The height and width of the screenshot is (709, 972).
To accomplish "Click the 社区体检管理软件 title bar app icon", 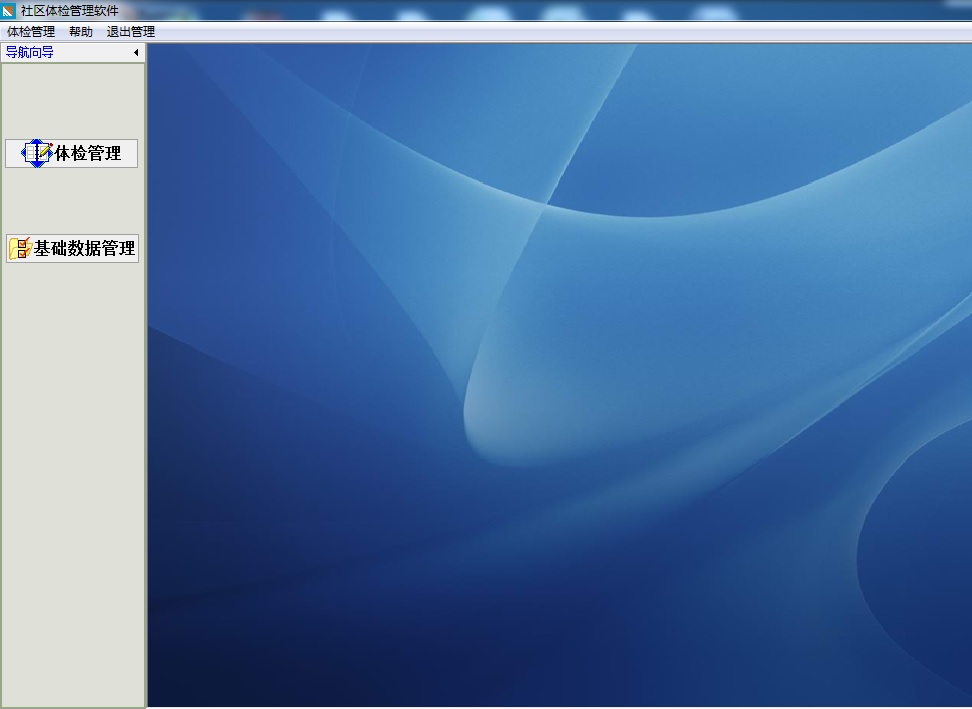I will [x=9, y=11].
